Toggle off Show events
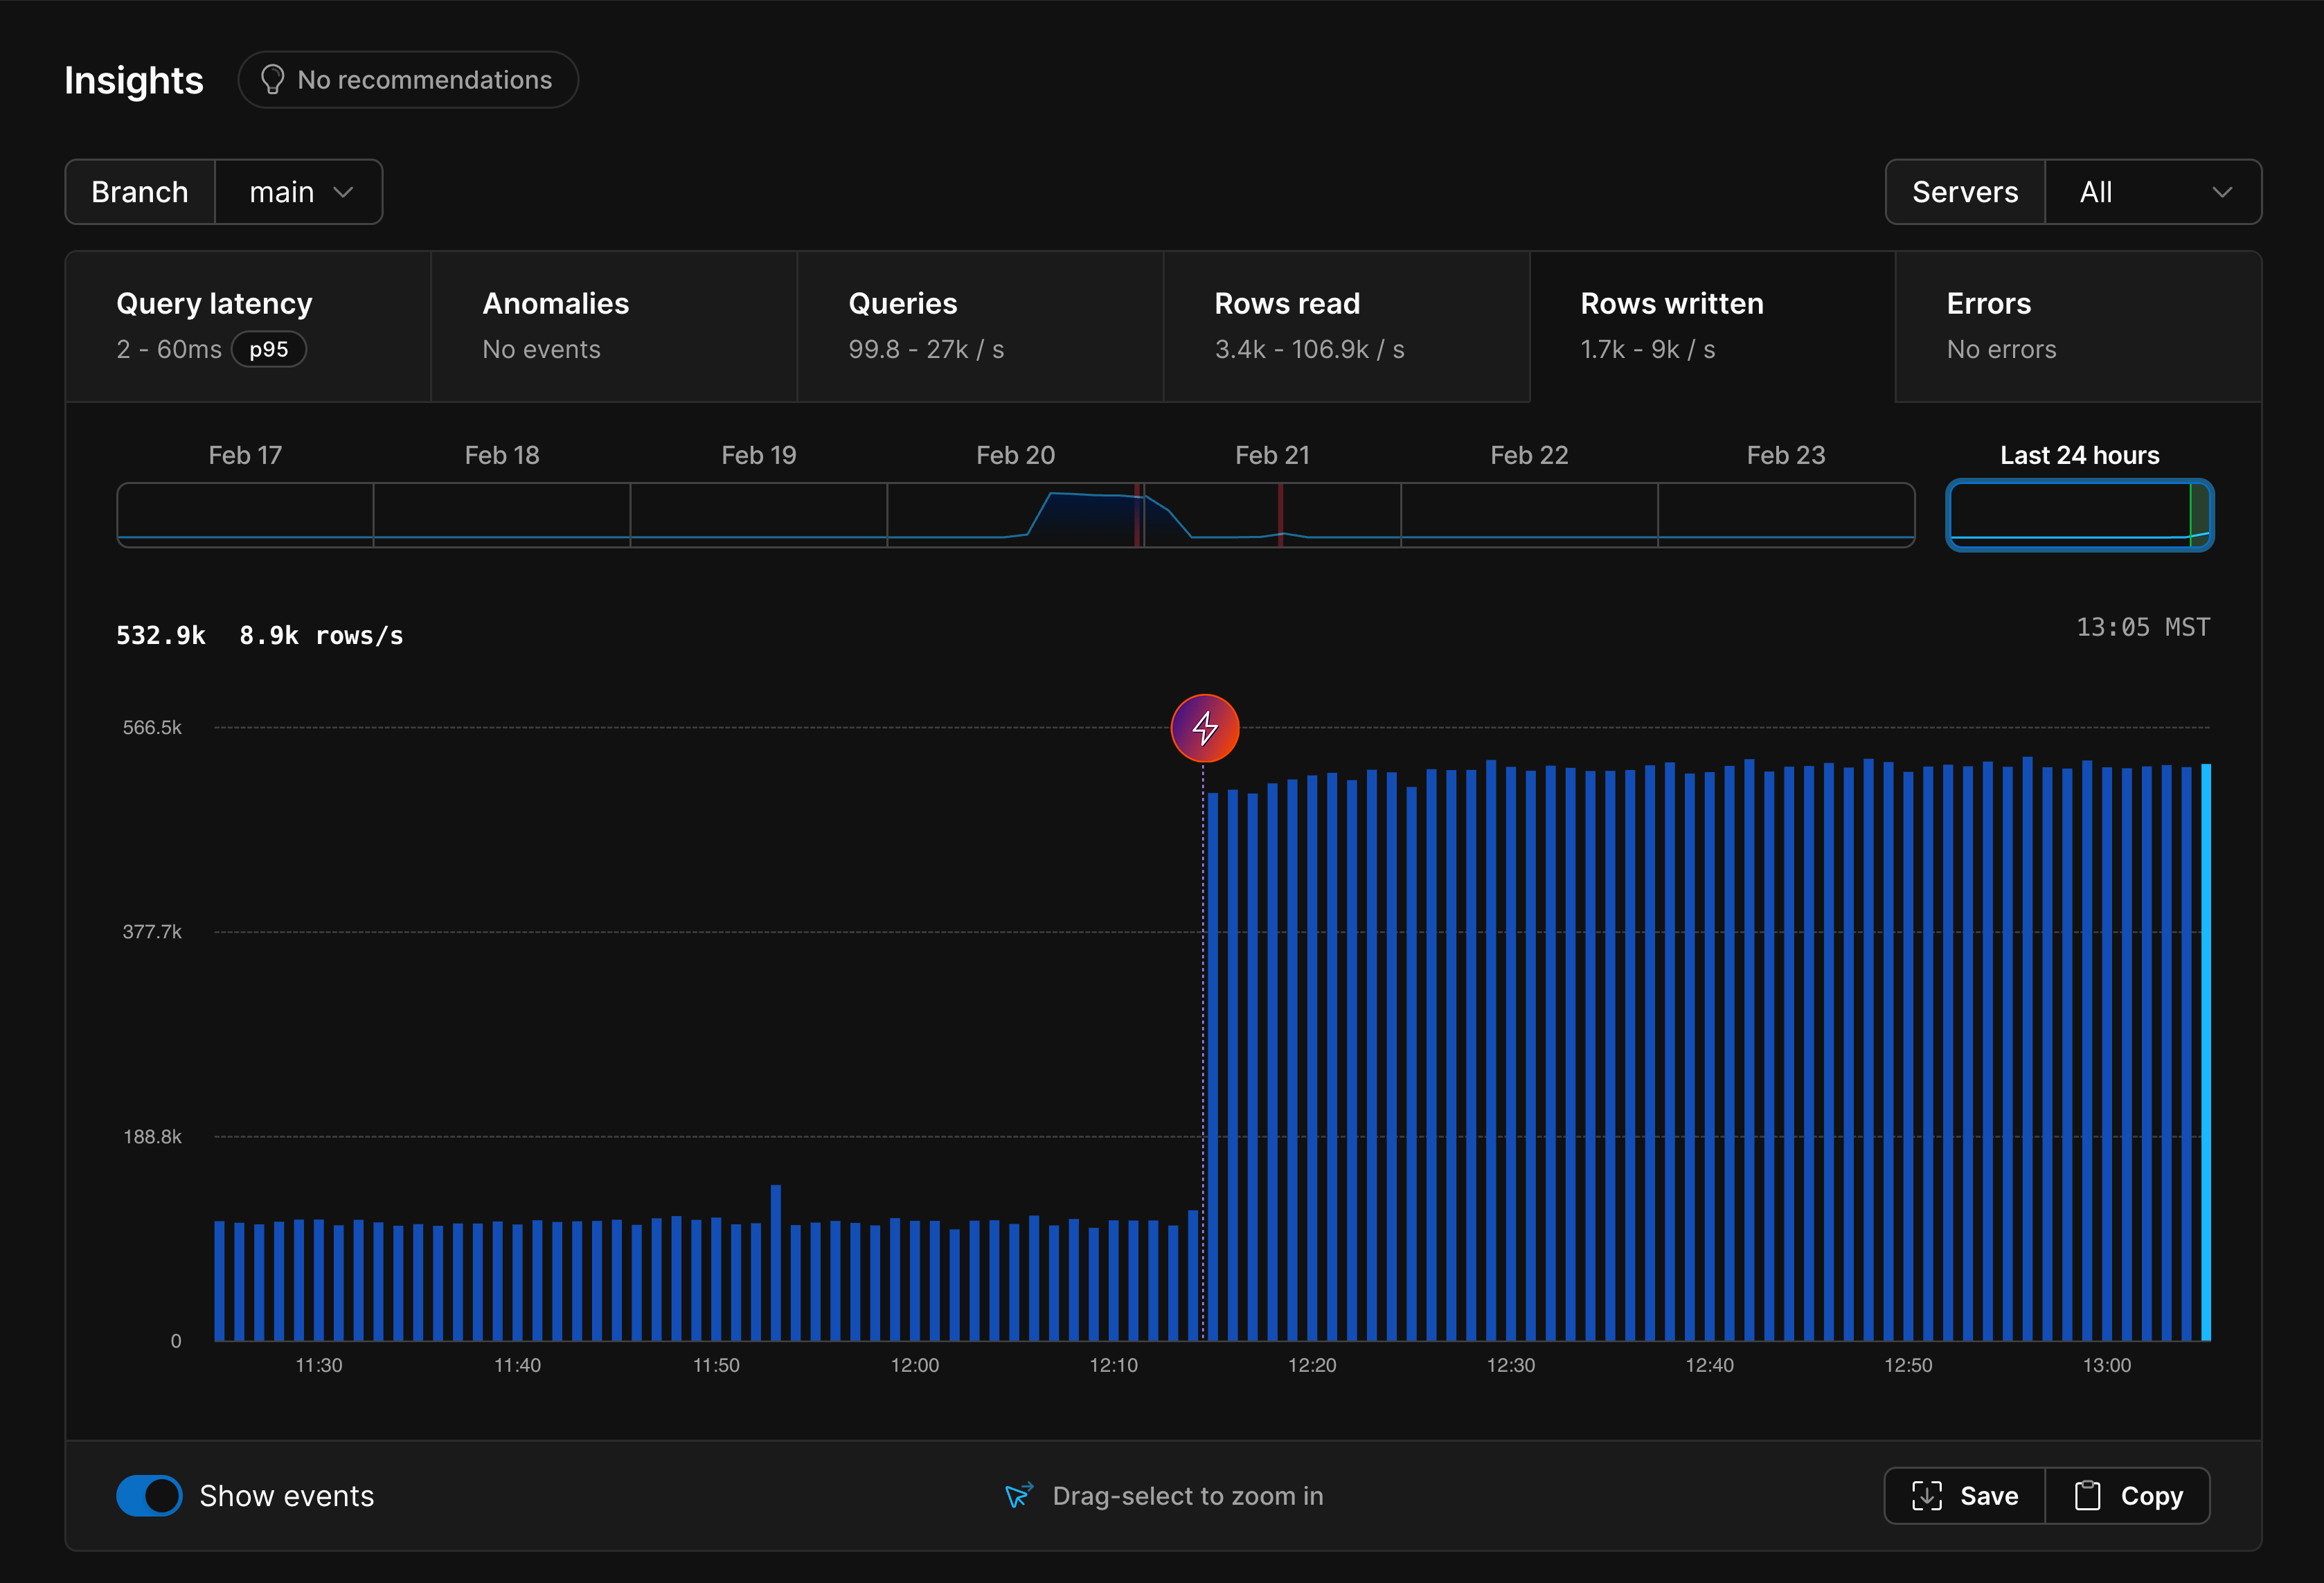Image resolution: width=2324 pixels, height=1583 pixels. click(149, 1495)
